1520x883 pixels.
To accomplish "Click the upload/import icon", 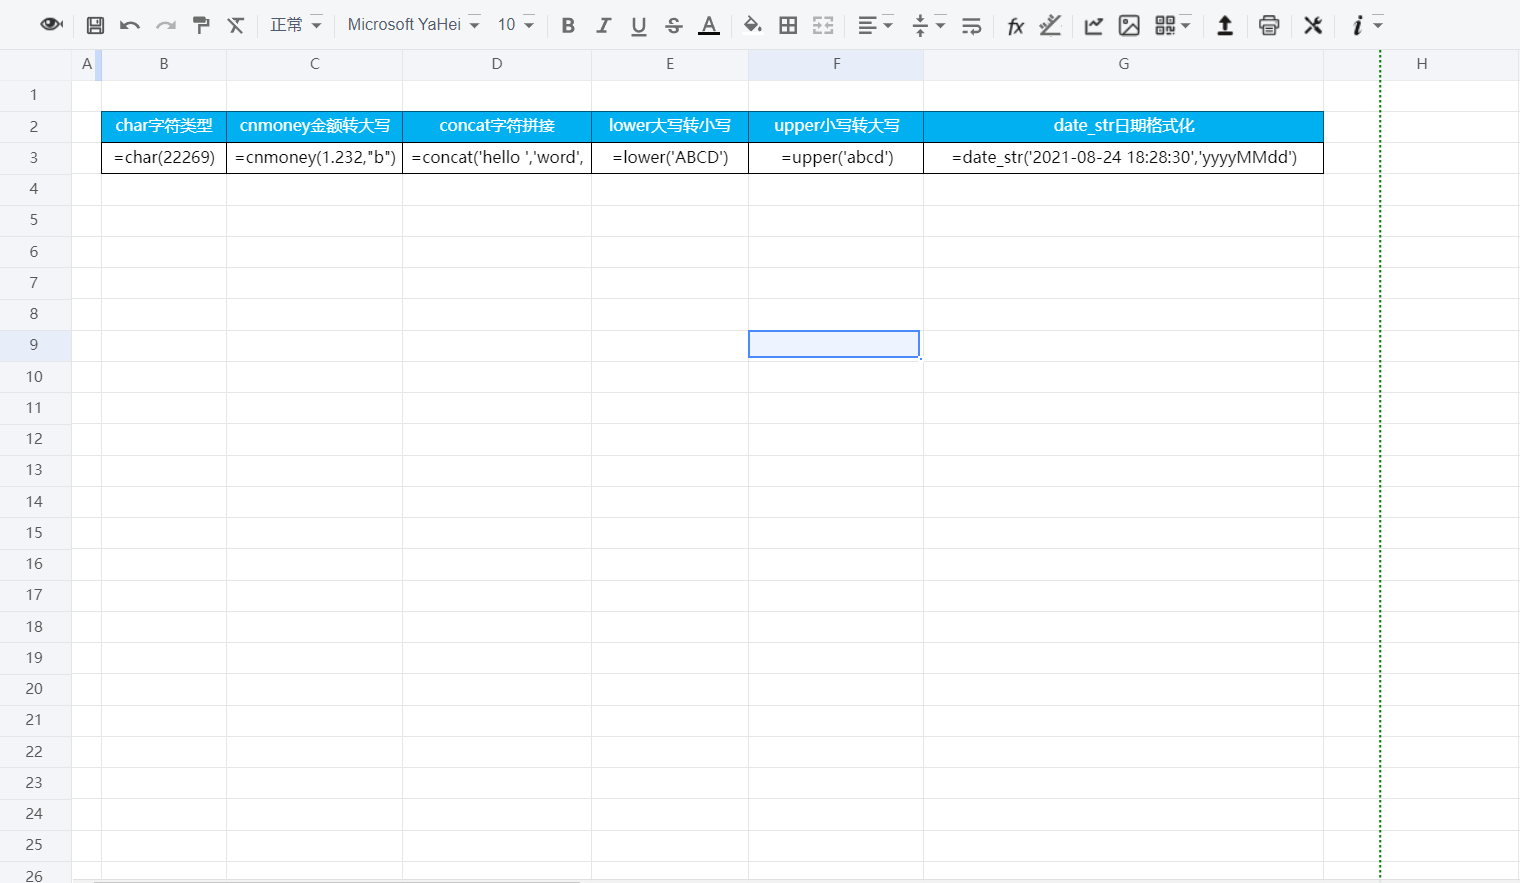I will click(1225, 25).
